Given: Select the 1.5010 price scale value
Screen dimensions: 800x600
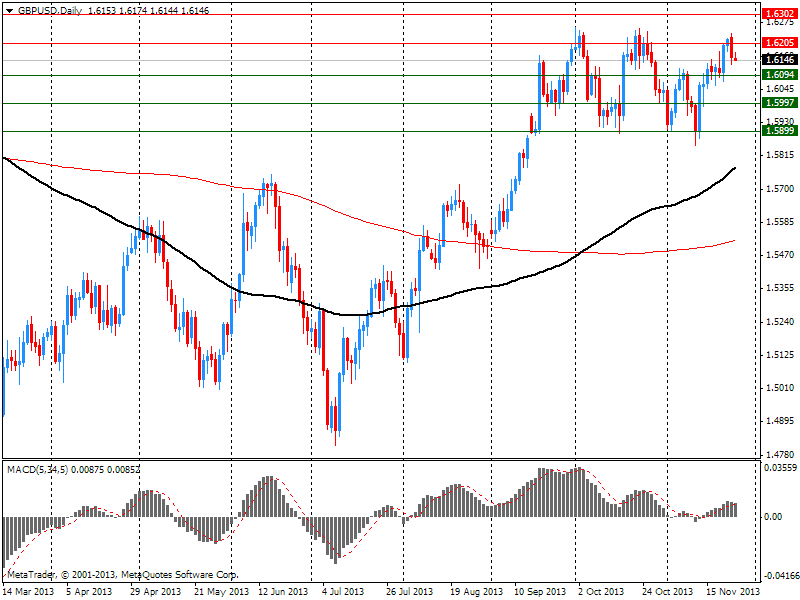Looking at the screenshot, I should 781,388.
